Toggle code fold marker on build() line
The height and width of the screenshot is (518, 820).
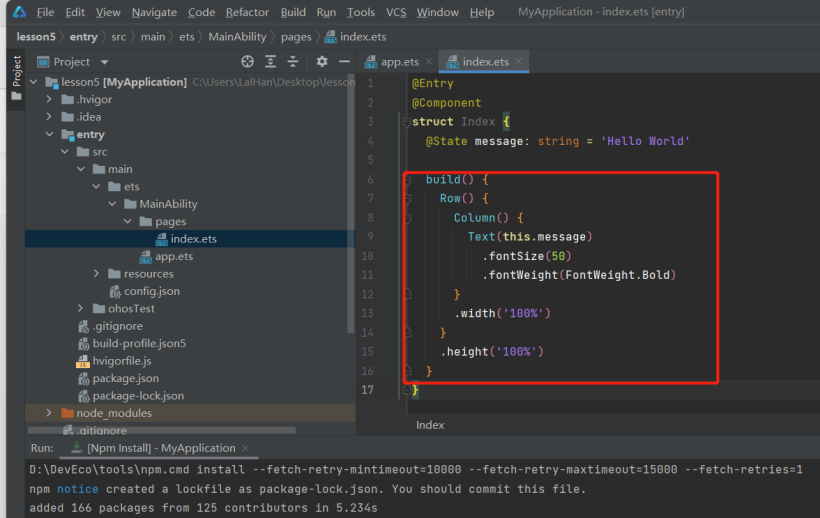pyautogui.click(x=408, y=179)
